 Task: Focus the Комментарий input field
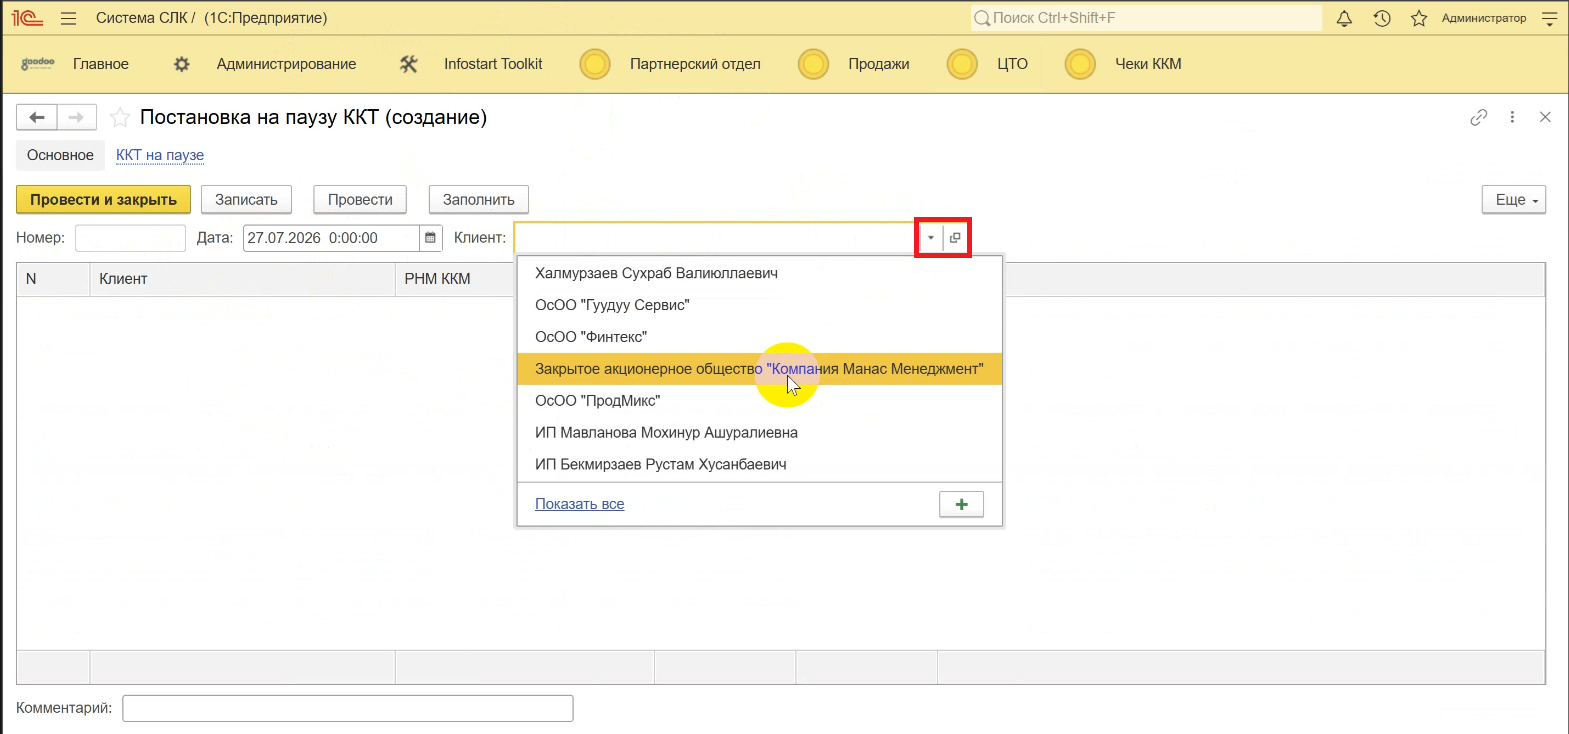(348, 708)
